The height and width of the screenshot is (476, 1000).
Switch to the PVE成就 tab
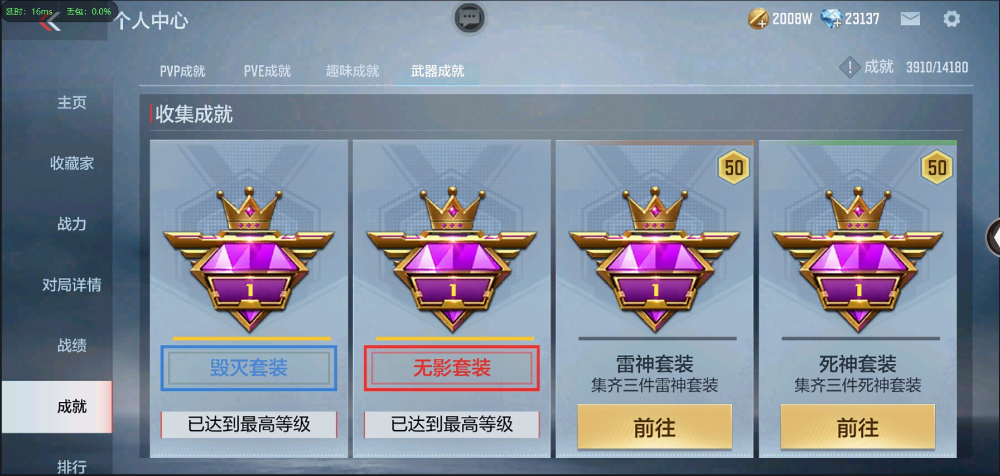pyautogui.click(x=267, y=71)
